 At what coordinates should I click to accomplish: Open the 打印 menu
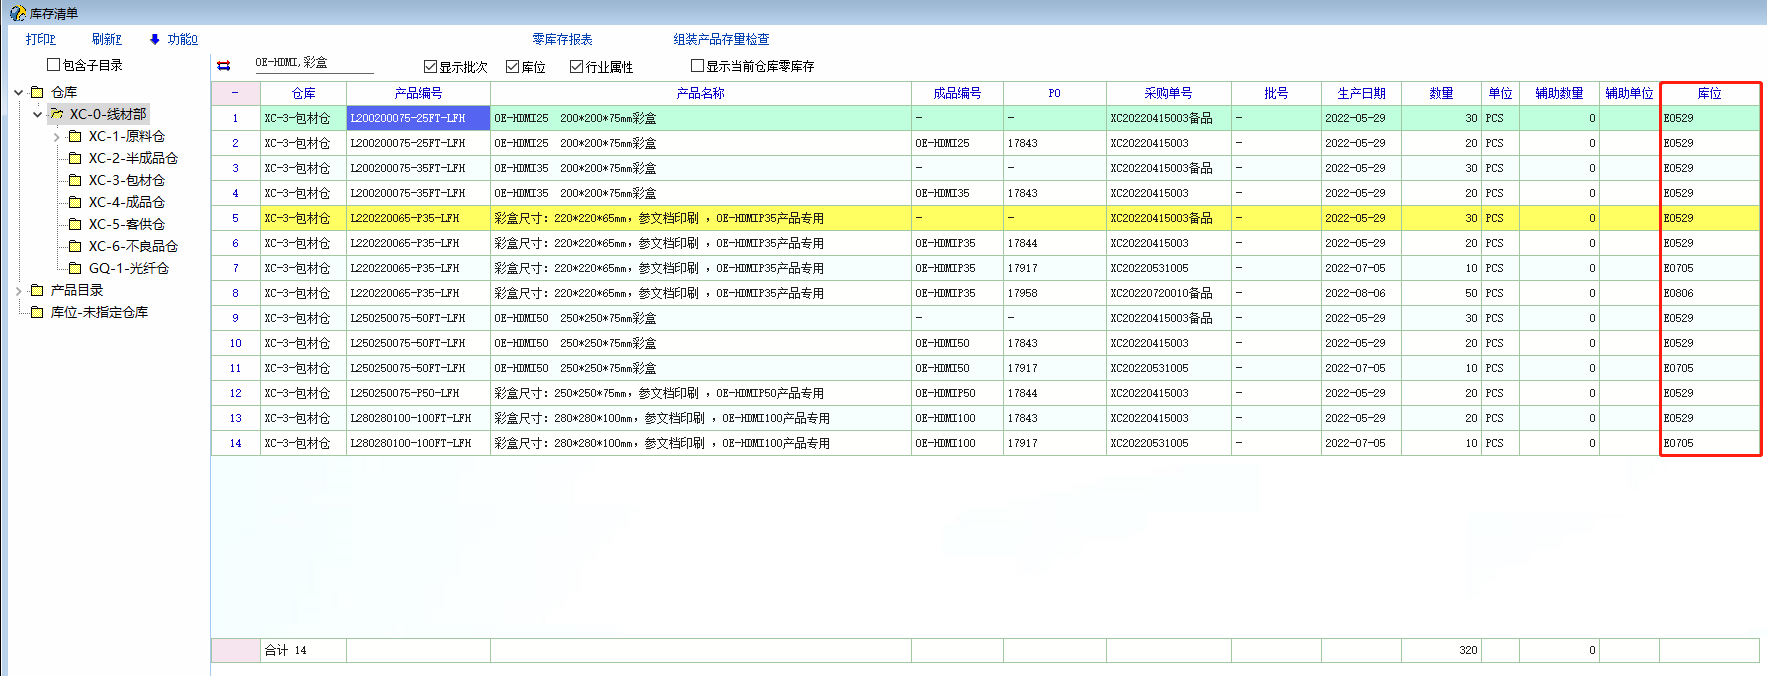pos(40,40)
